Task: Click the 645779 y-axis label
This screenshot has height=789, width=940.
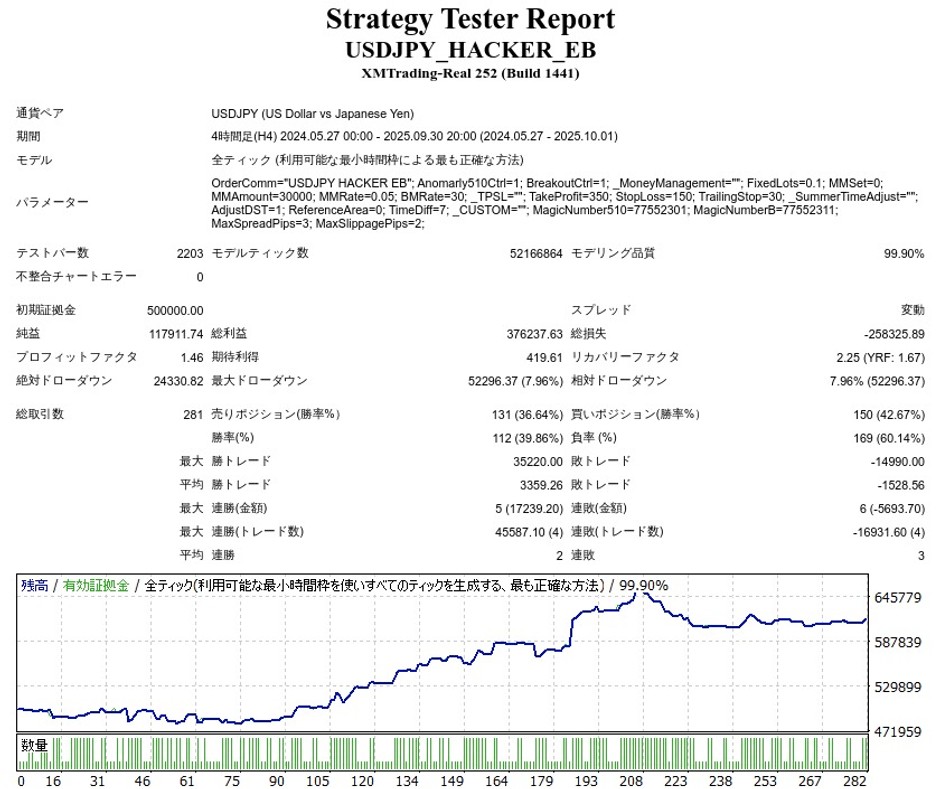Action: pos(897,598)
